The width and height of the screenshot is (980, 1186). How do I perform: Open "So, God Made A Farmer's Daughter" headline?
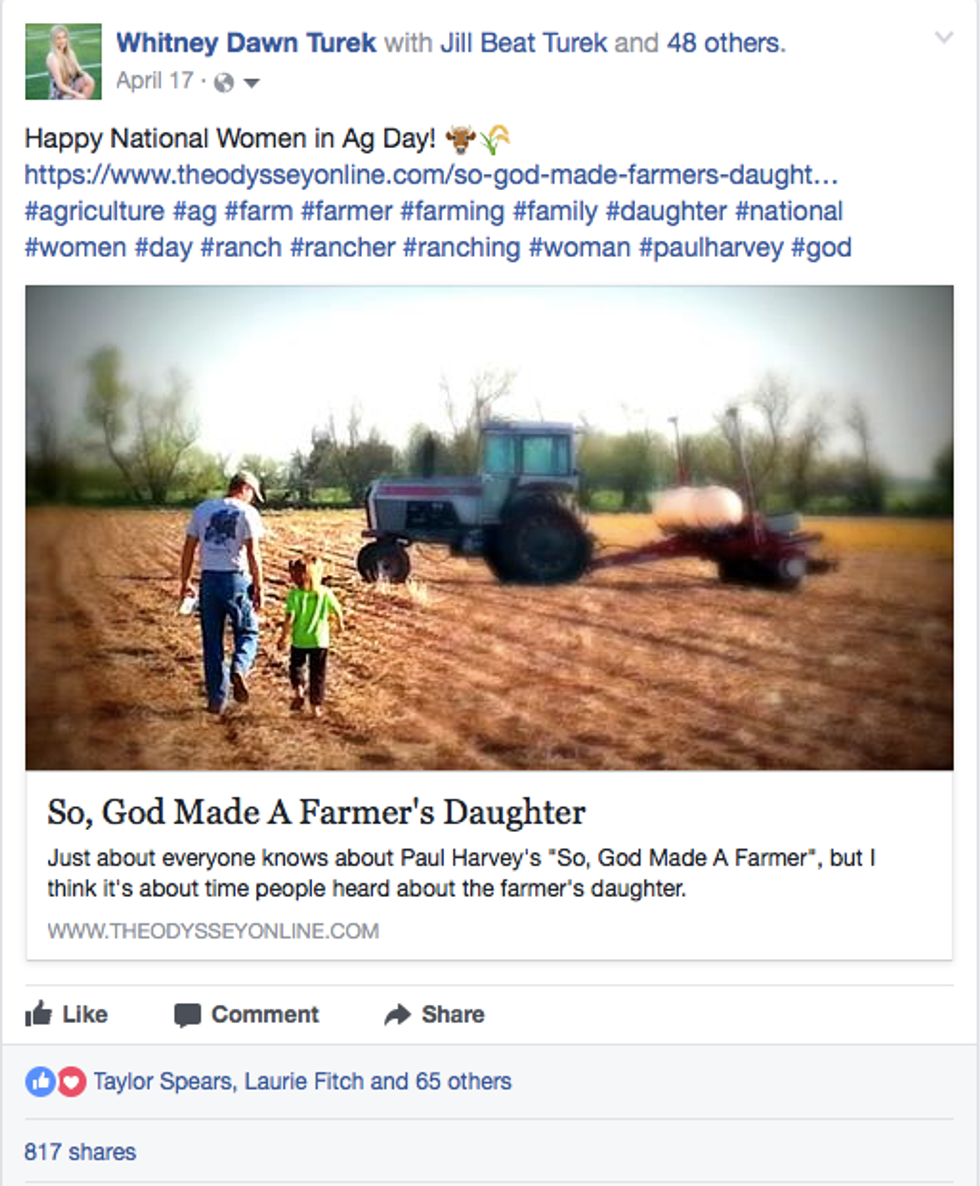(x=316, y=812)
